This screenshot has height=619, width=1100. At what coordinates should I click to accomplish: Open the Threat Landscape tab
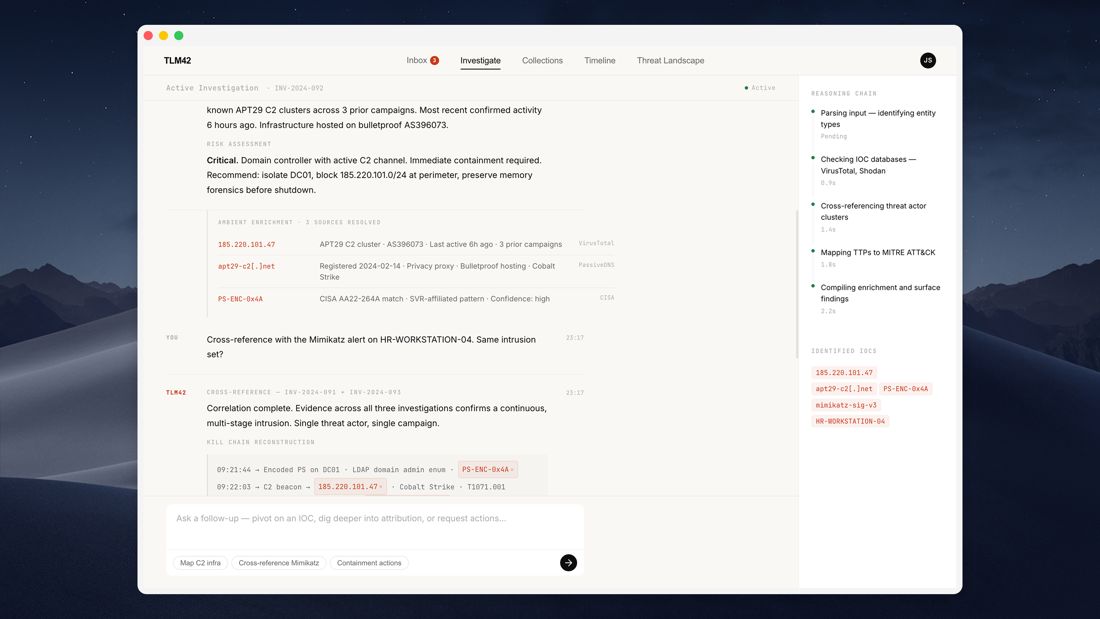tap(671, 60)
